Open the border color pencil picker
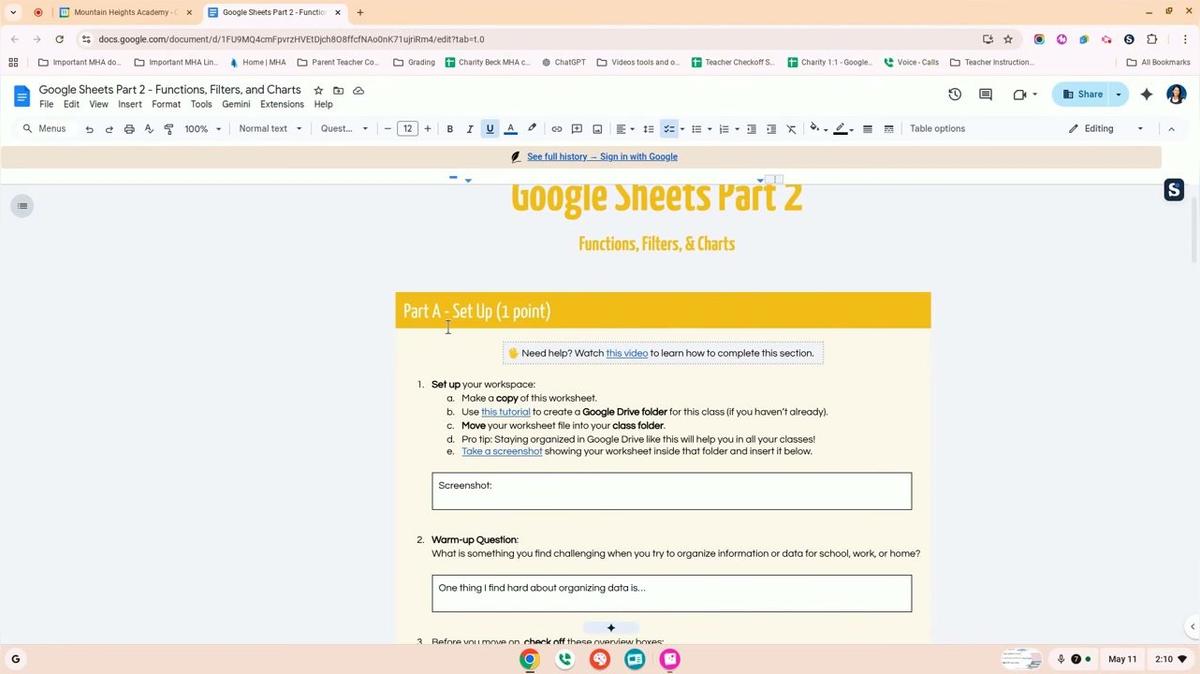1200x674 pixels. click(842, 129)
